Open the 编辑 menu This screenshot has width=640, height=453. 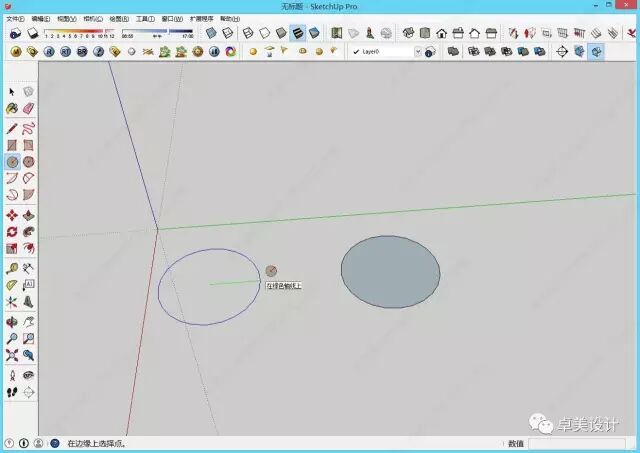pos(41,19)
